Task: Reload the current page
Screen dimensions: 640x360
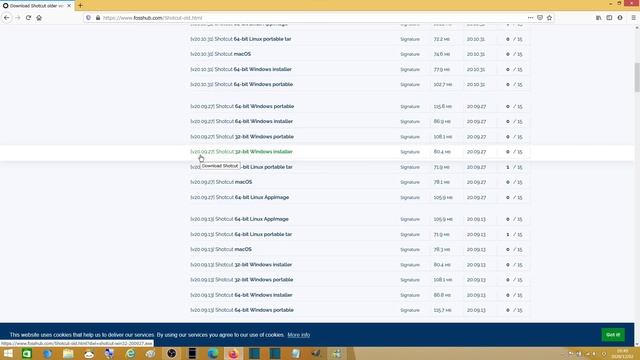Action: pyautogui.click(x=28, y=18)
